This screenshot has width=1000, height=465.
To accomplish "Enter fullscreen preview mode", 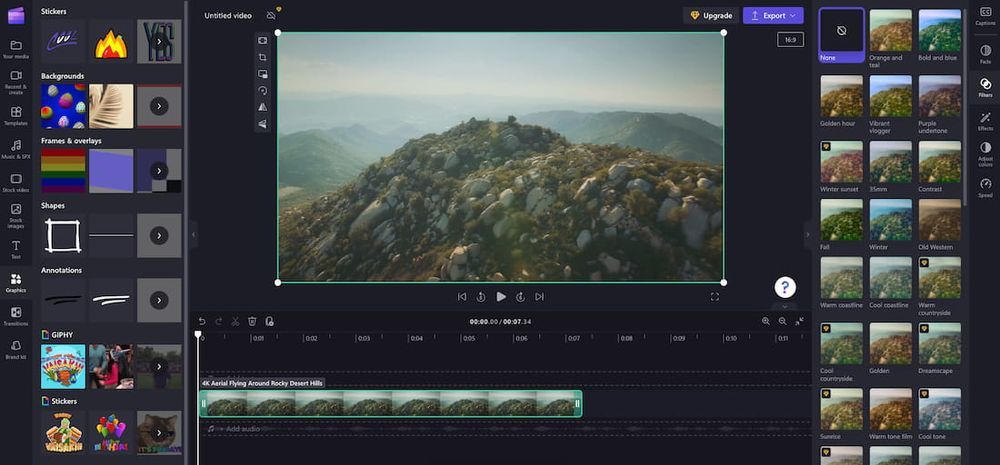I will click(x=715, y=297).
